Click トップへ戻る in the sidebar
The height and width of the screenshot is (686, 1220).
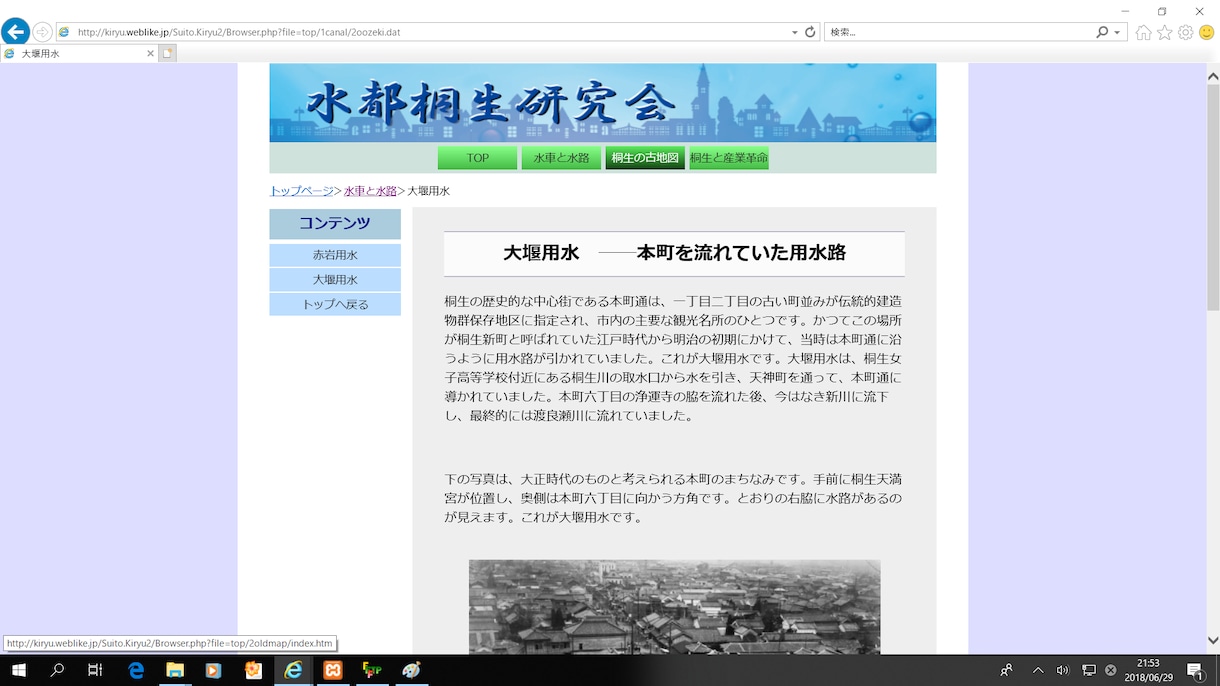point(335,304)
